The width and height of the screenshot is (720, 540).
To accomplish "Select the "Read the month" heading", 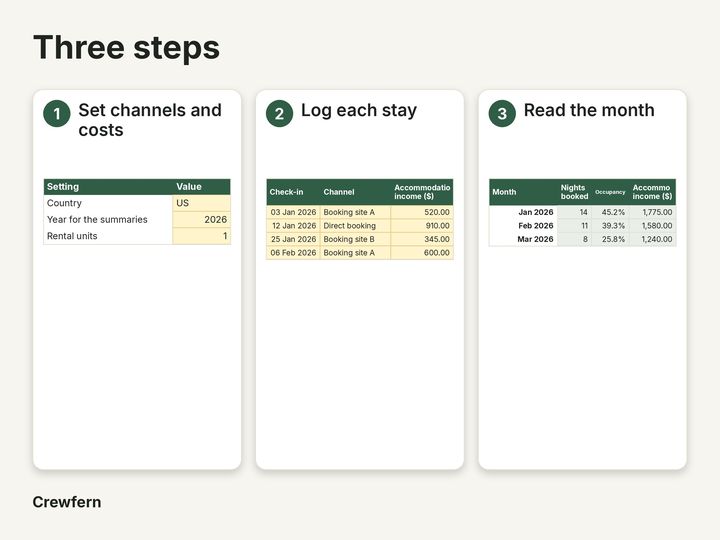I will pos(589,110).
